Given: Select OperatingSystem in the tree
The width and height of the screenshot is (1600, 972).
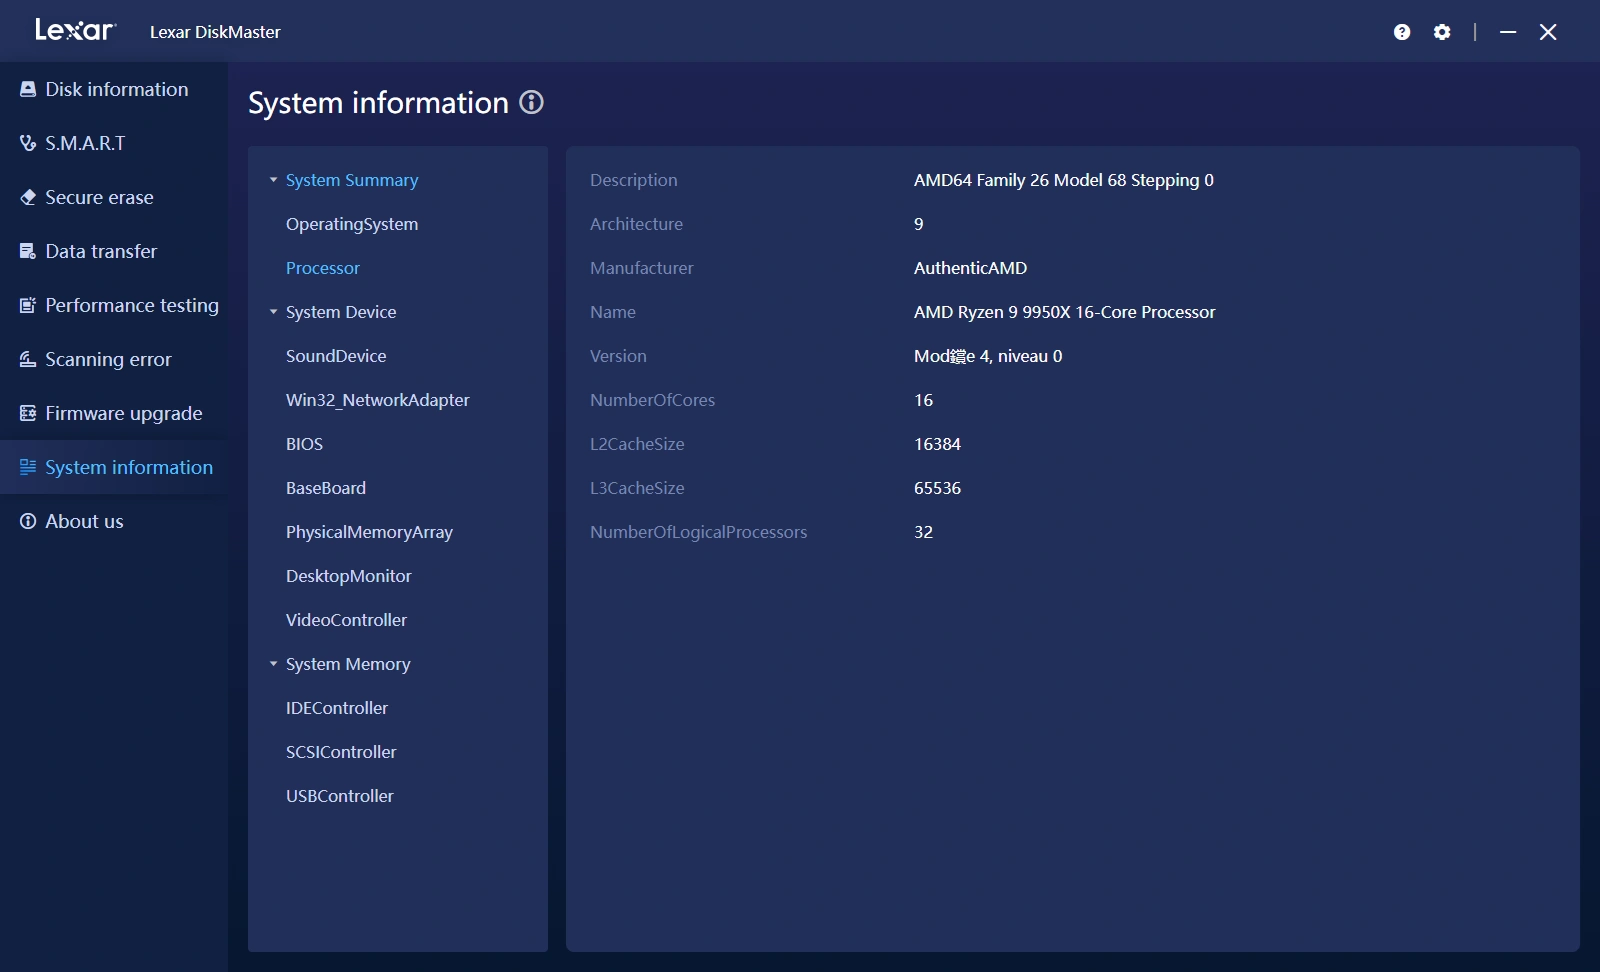Looking at the screenshot, I should tap(352, 224).
